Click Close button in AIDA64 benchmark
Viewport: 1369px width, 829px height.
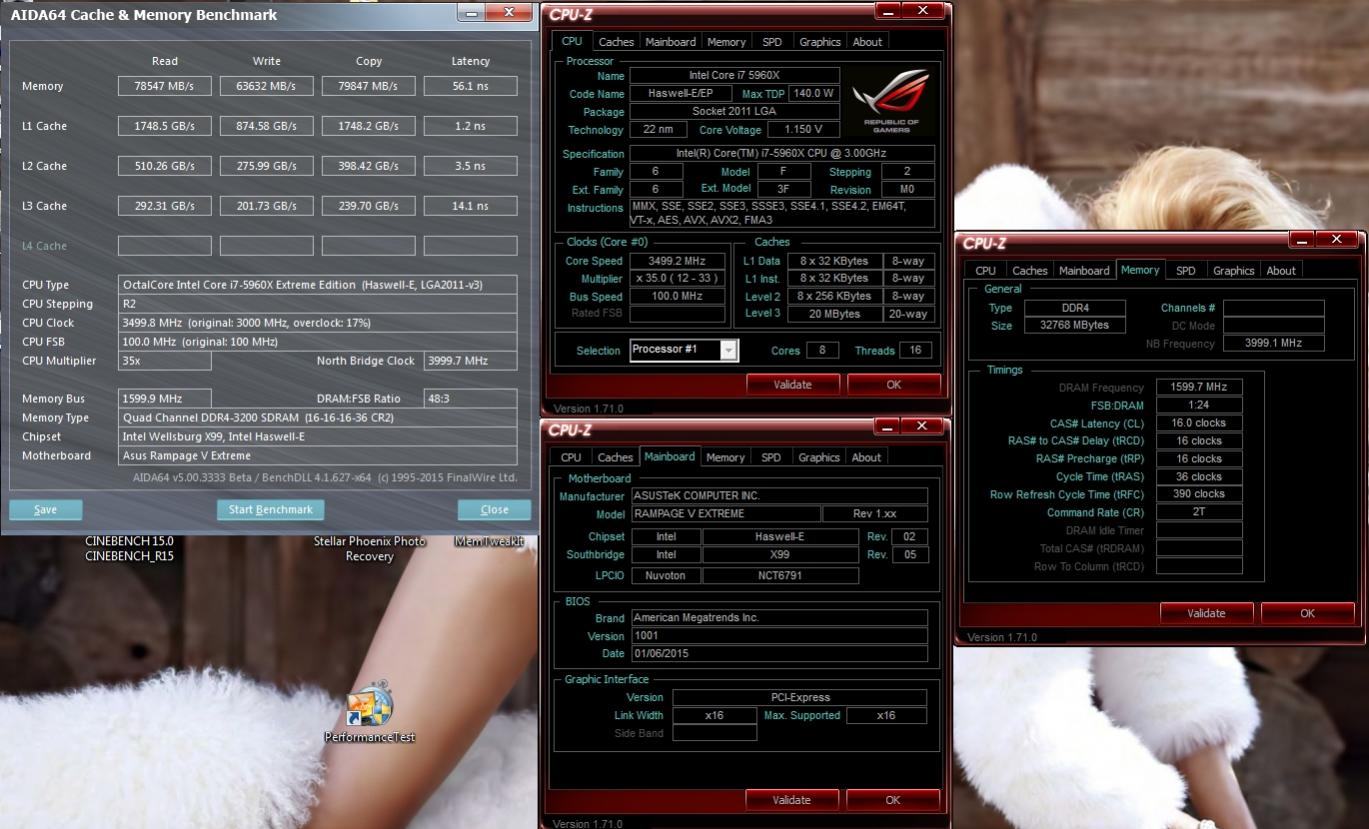[494, 509]
